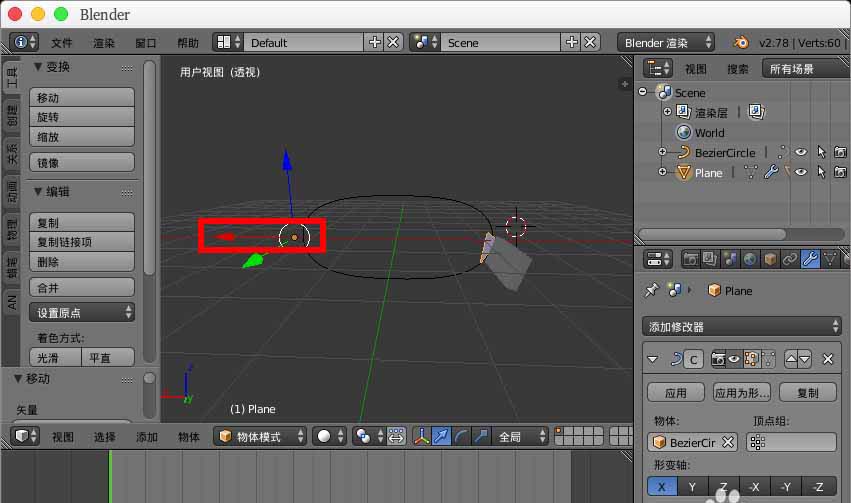Delete the current Scene
Screen dimensions: 851x503
click(x=590, y=42)
